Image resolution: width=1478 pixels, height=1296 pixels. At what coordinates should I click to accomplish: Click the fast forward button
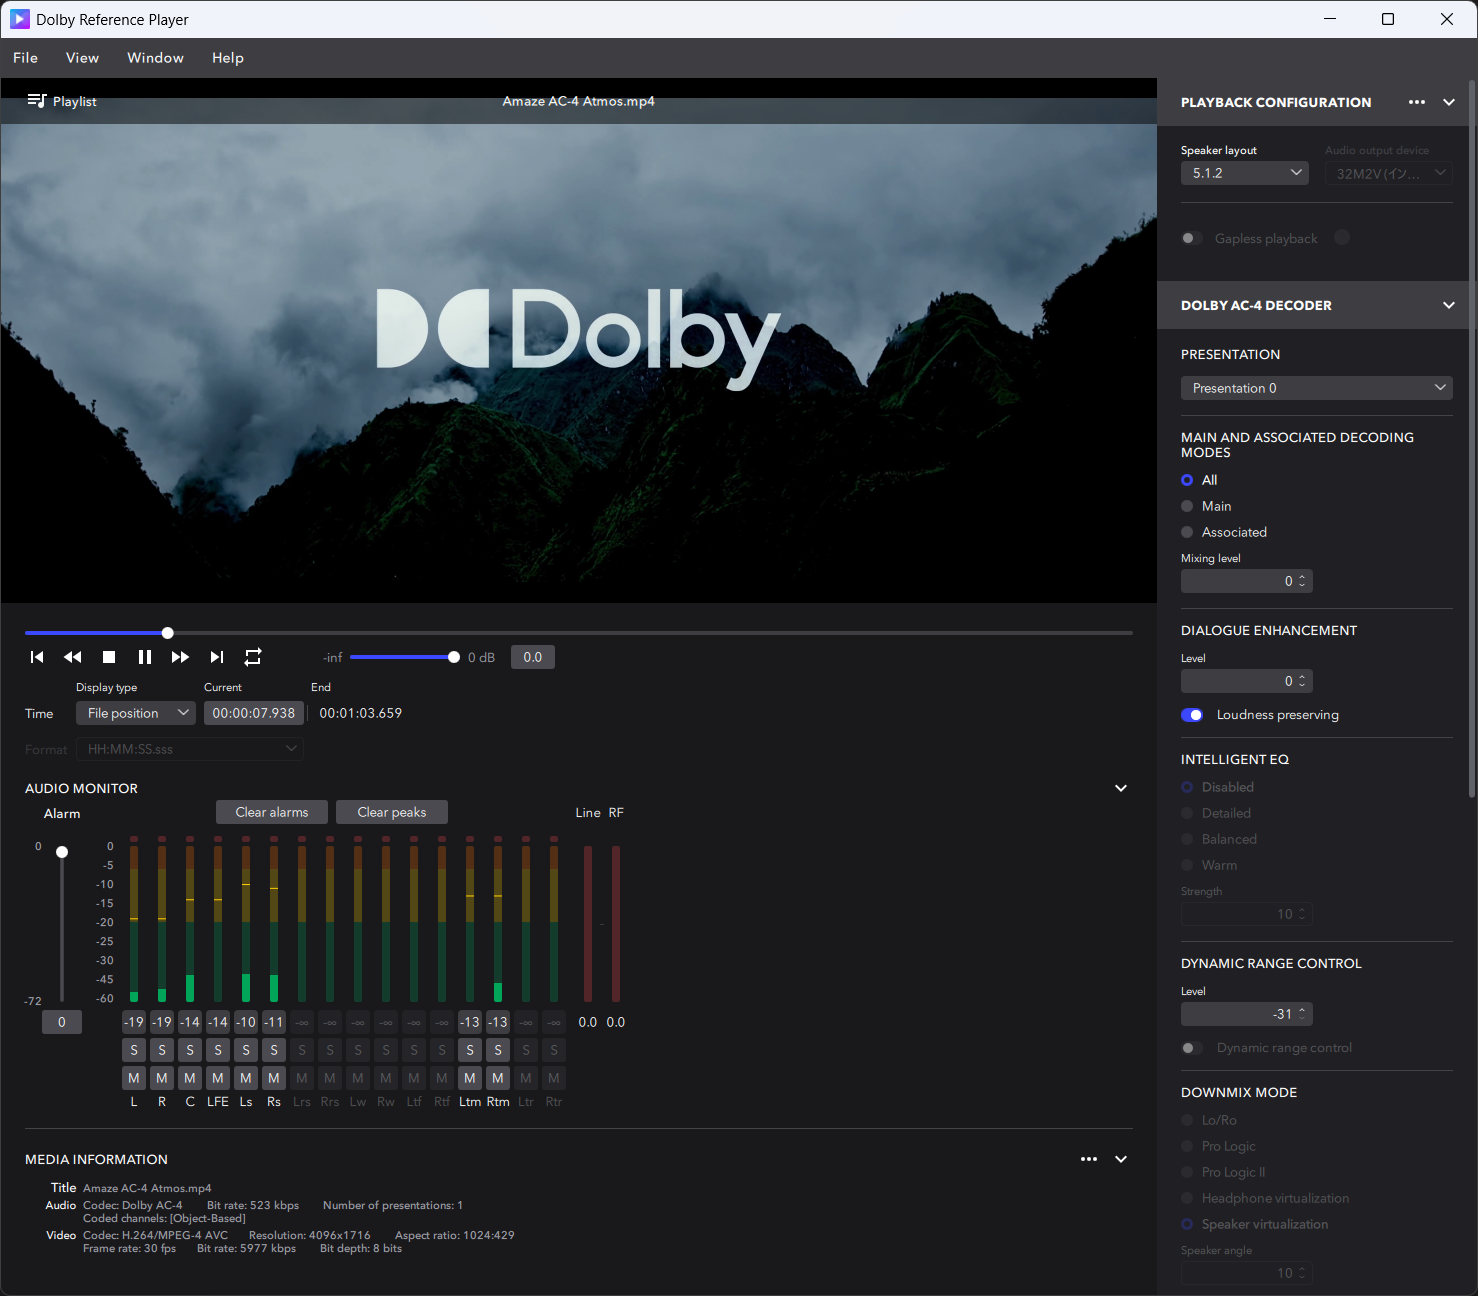click(180, 657)
